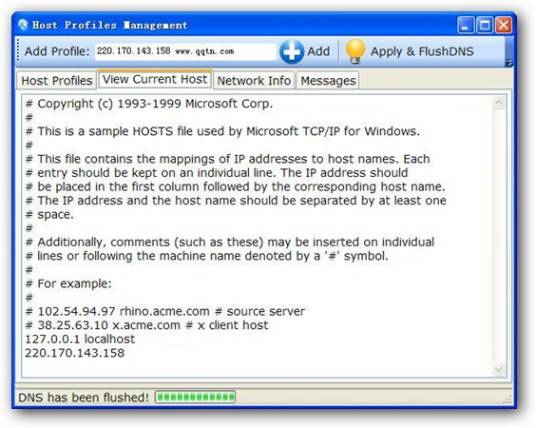Click the 127.0.0.1 localhost line

[80, 339]
